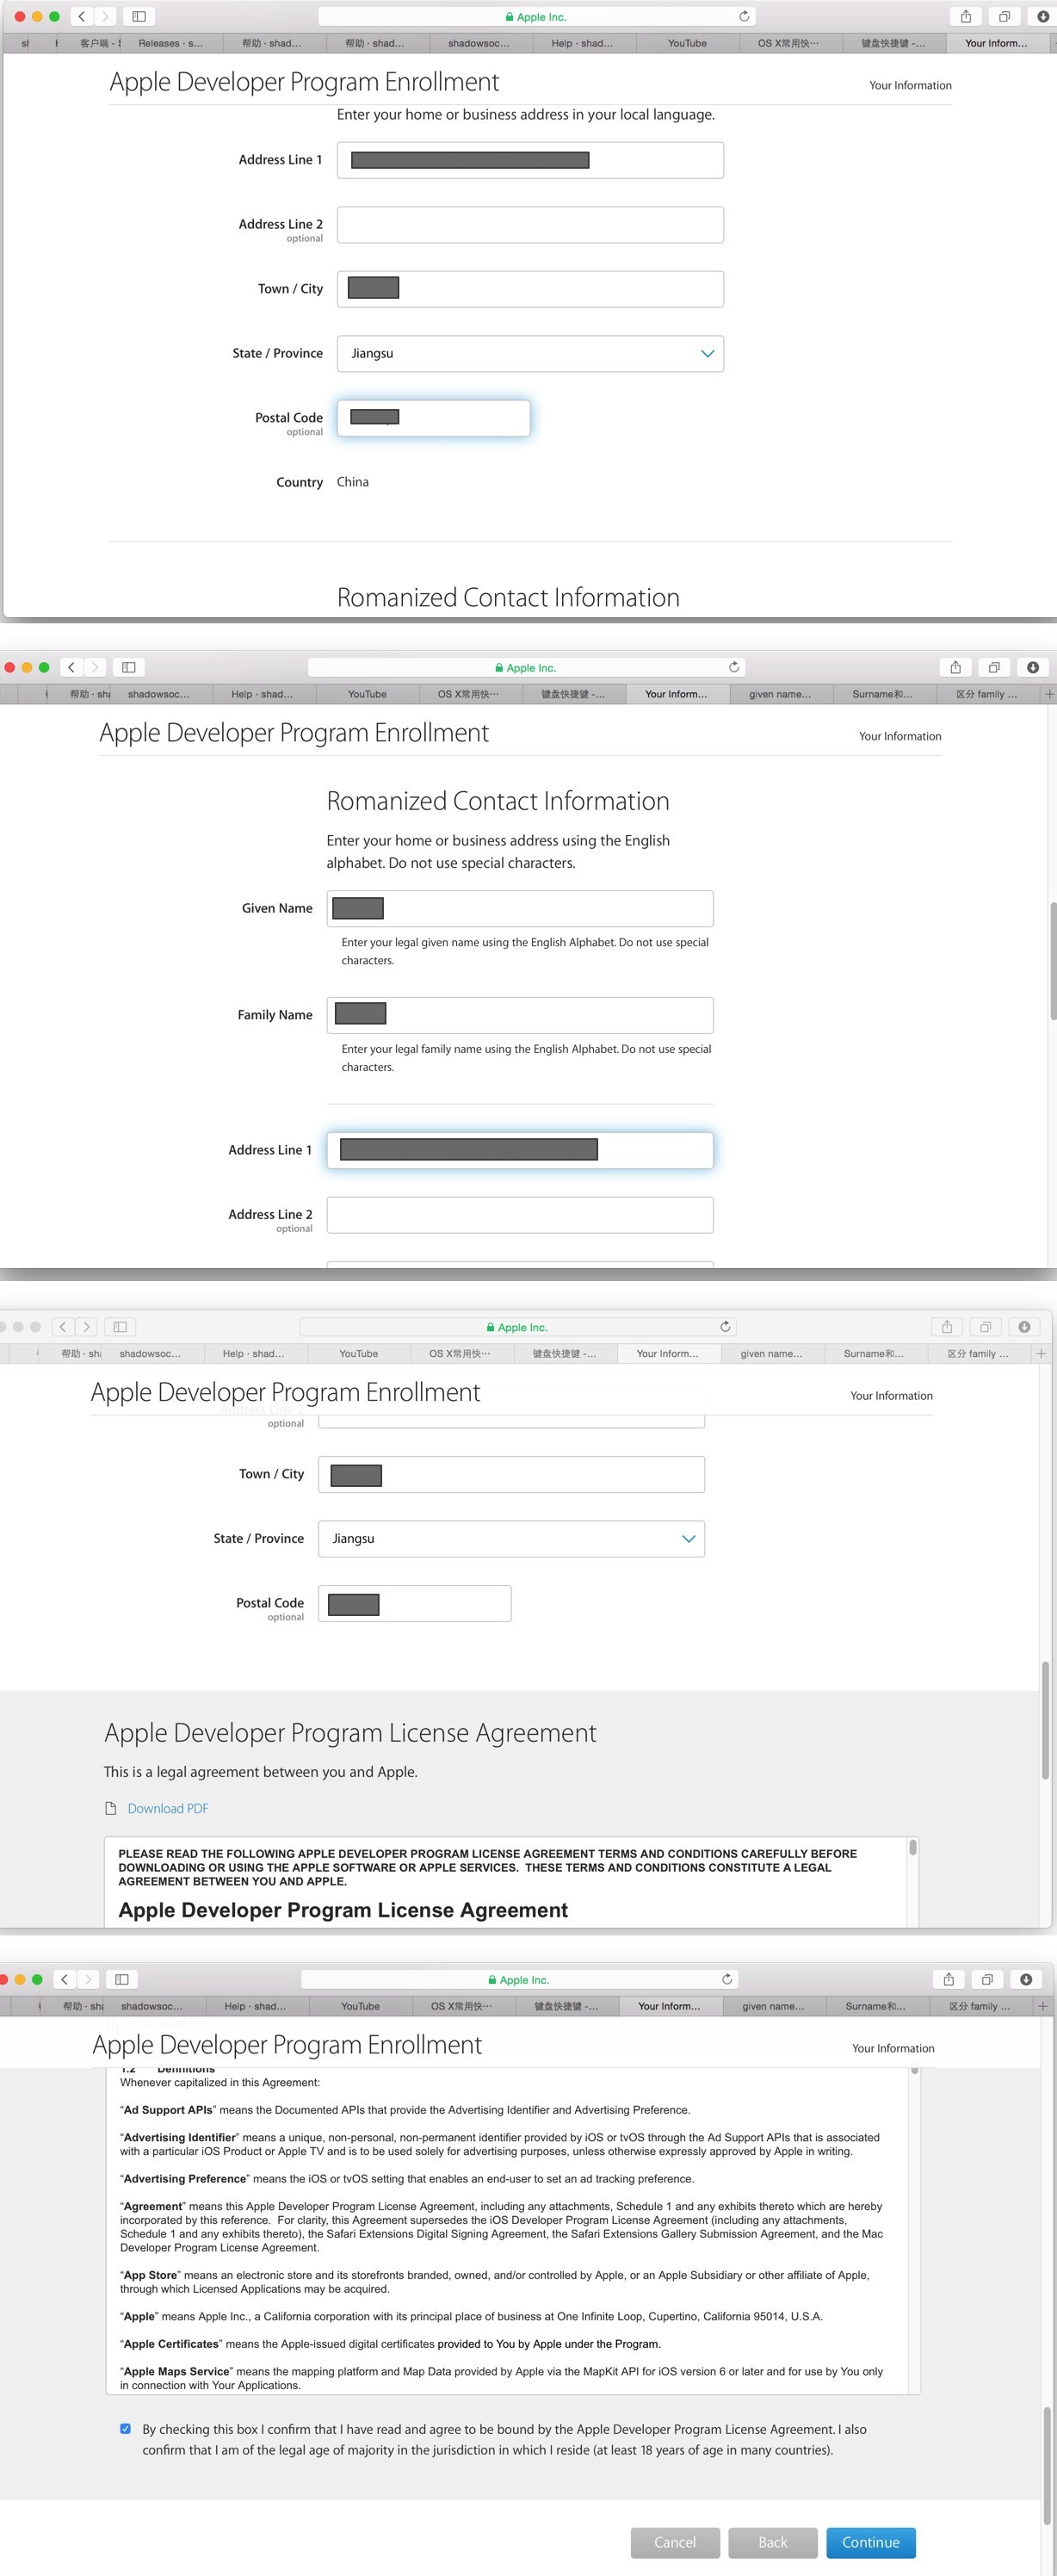This screenshot has height=2576, width=1057.
Task: Reload page in the Given Name form window
Action: tap(734, 667)
